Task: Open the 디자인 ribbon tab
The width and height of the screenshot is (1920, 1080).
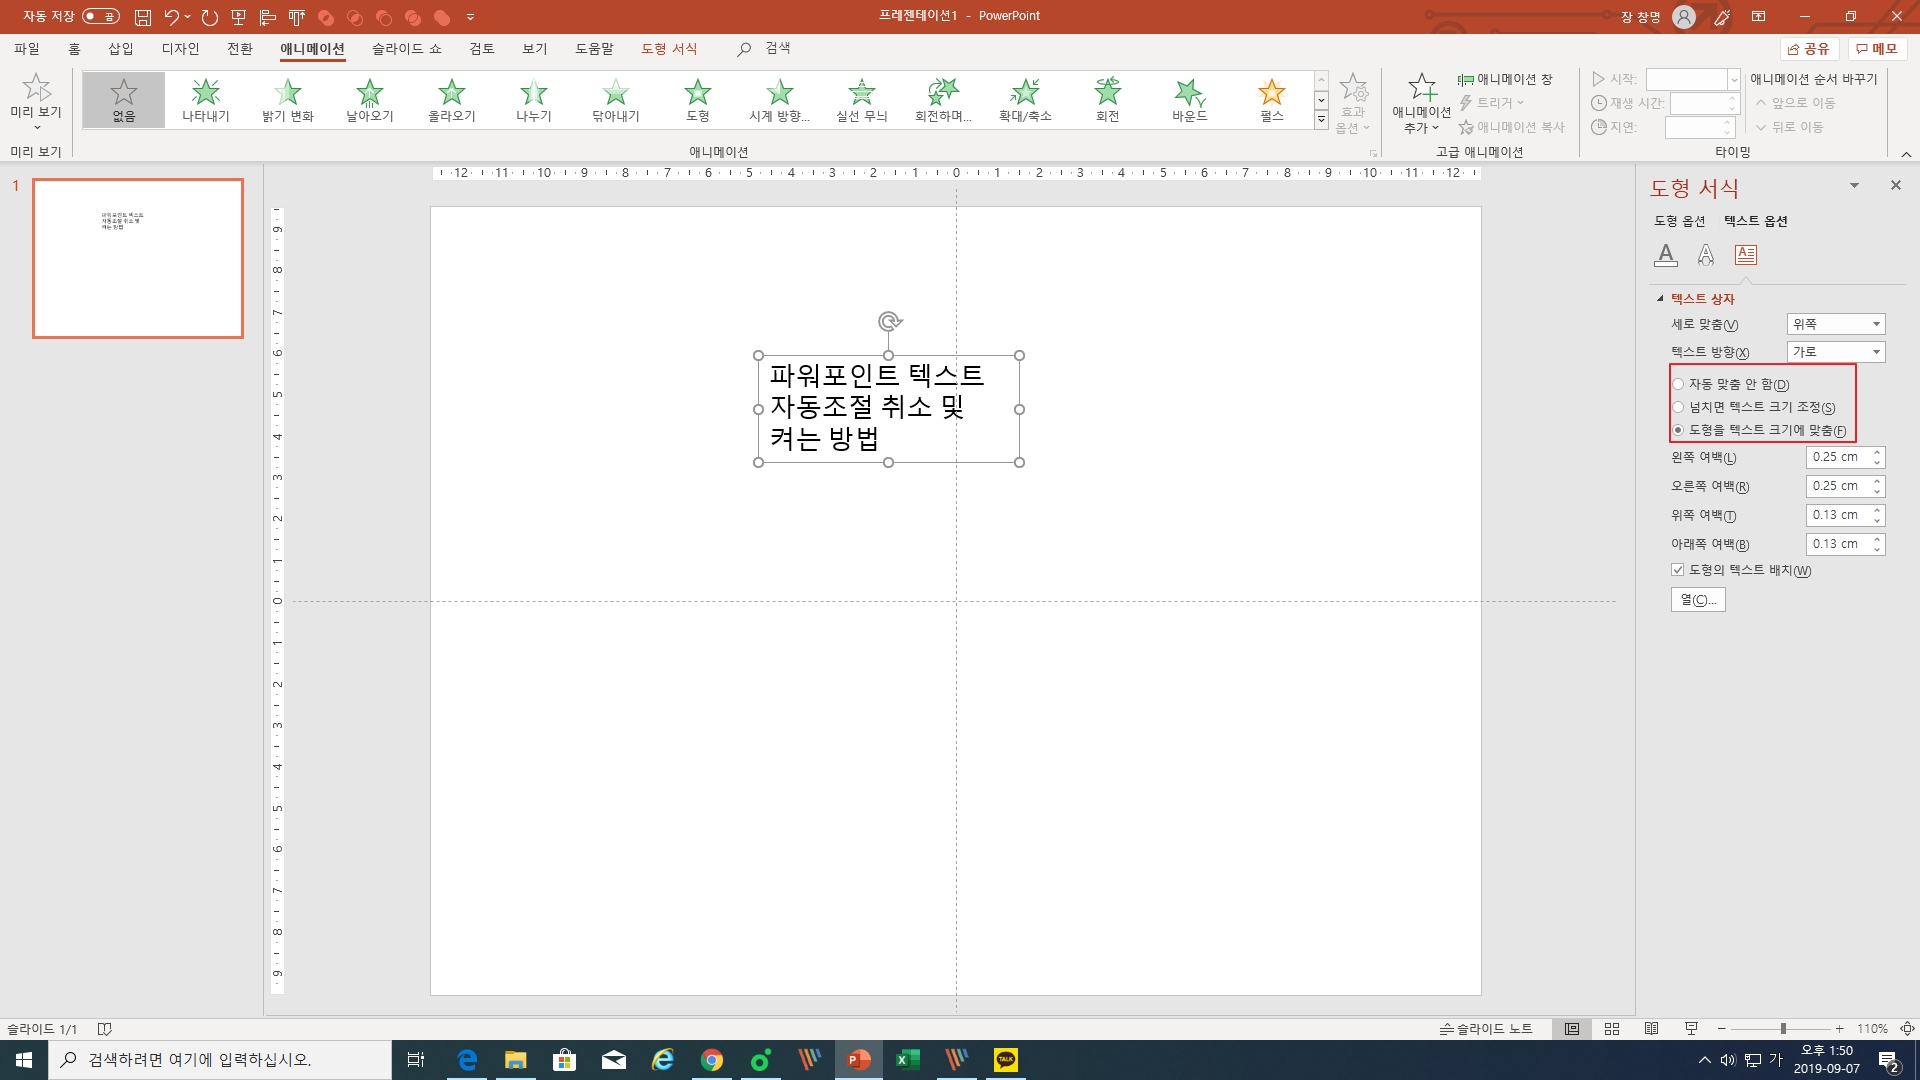Action: pos(180,49)
